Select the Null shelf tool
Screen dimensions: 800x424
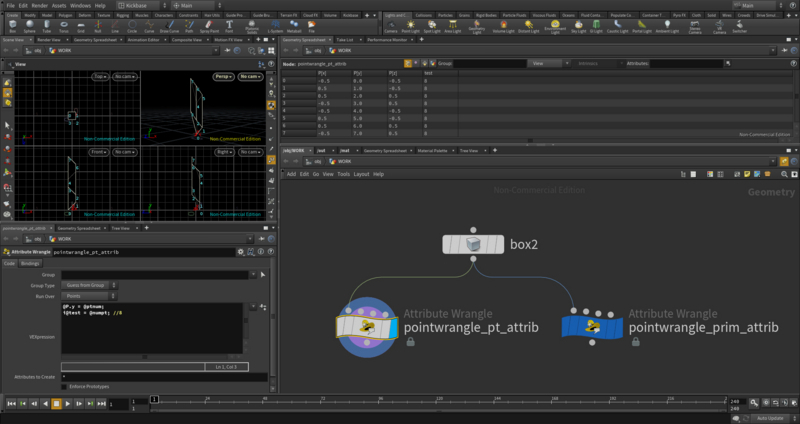(98, 26)
